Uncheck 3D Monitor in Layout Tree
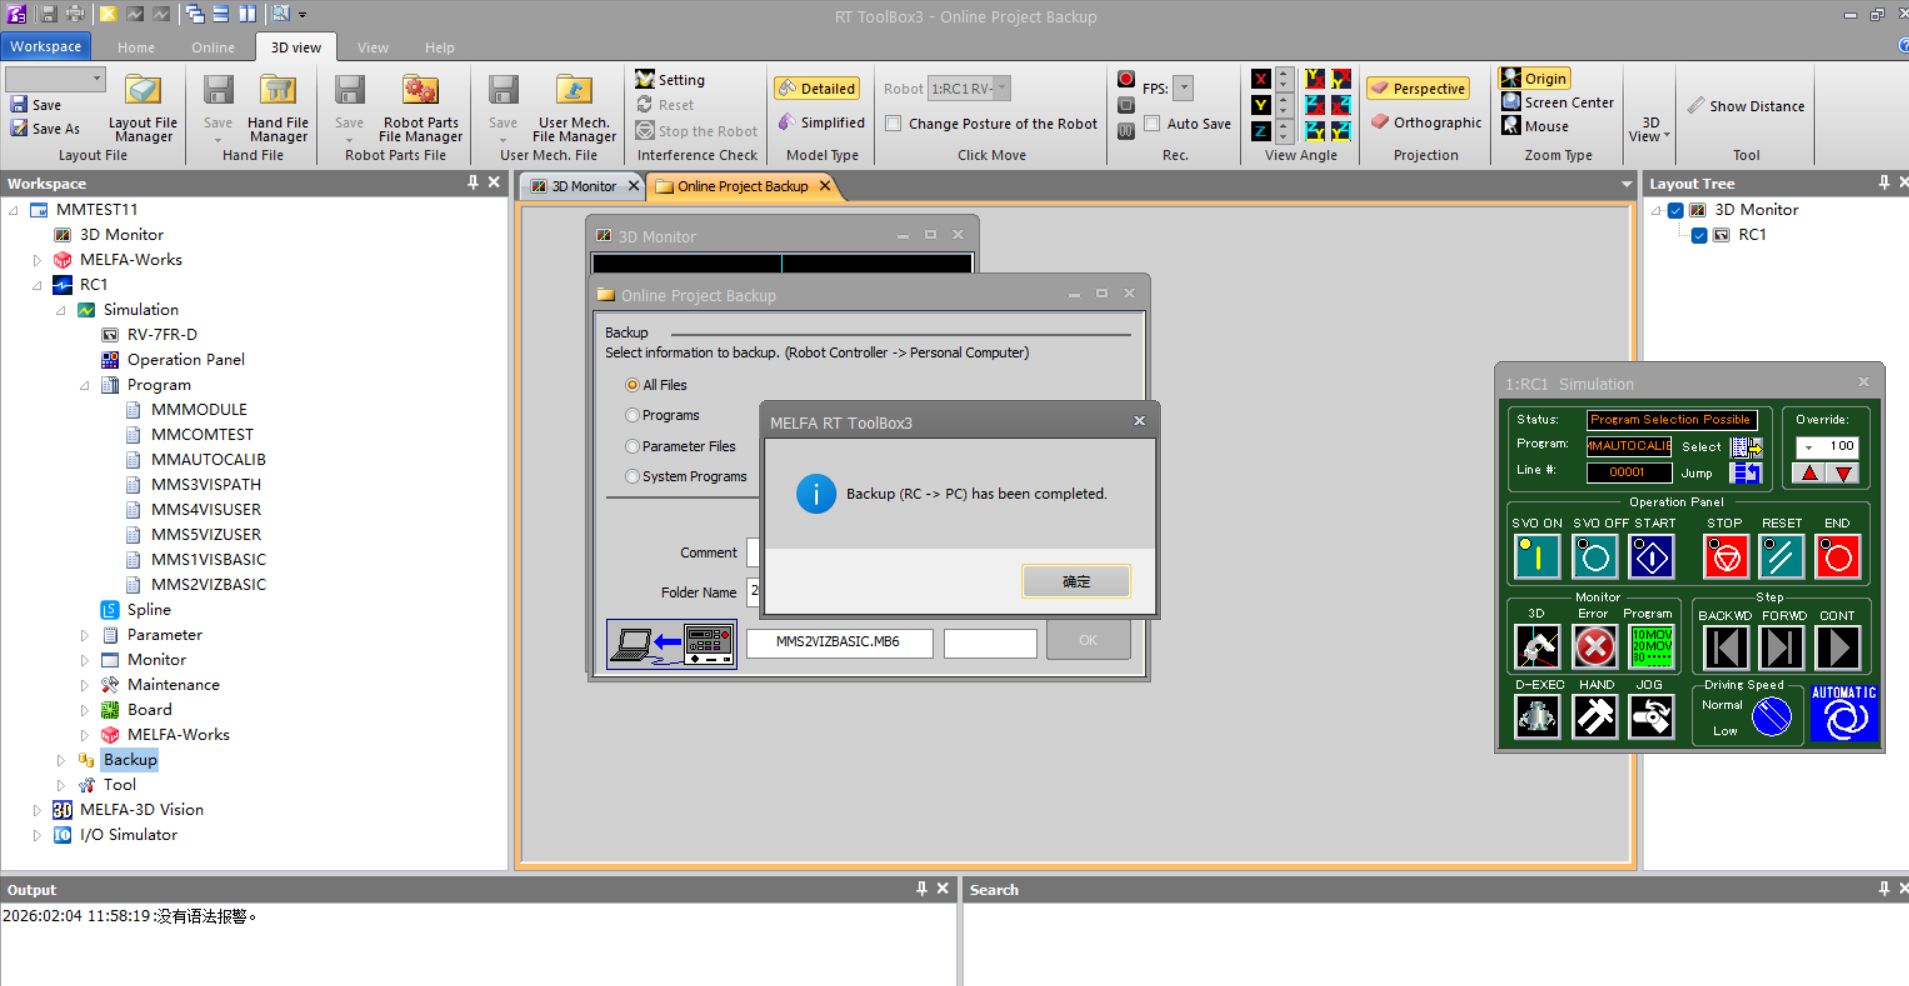The height and width of the screenshot is (986, 1909). tap(1676, 210)
